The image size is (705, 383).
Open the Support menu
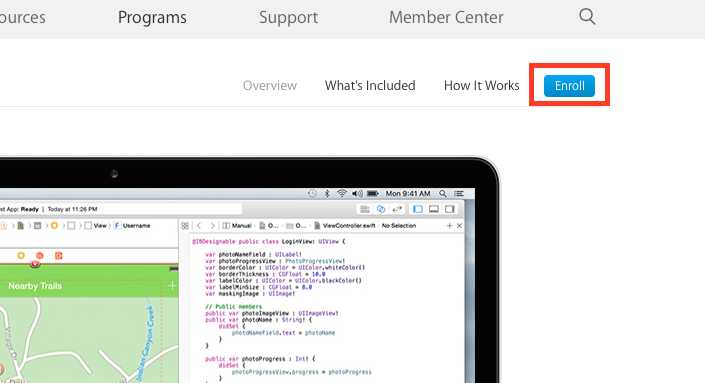tap(288, 17)
